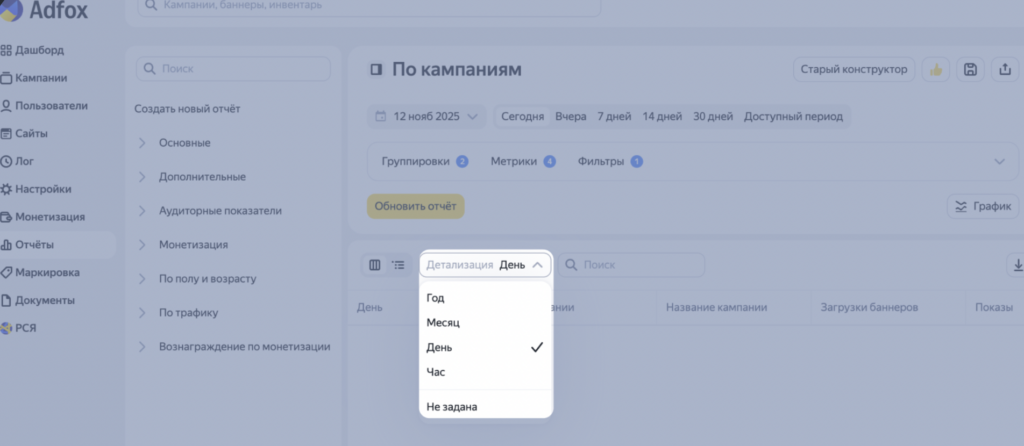Image resolution: width=1024 pixels, height=446 pixels.
Task: Open Метрики settings
Action: click(x=523, y=161)
